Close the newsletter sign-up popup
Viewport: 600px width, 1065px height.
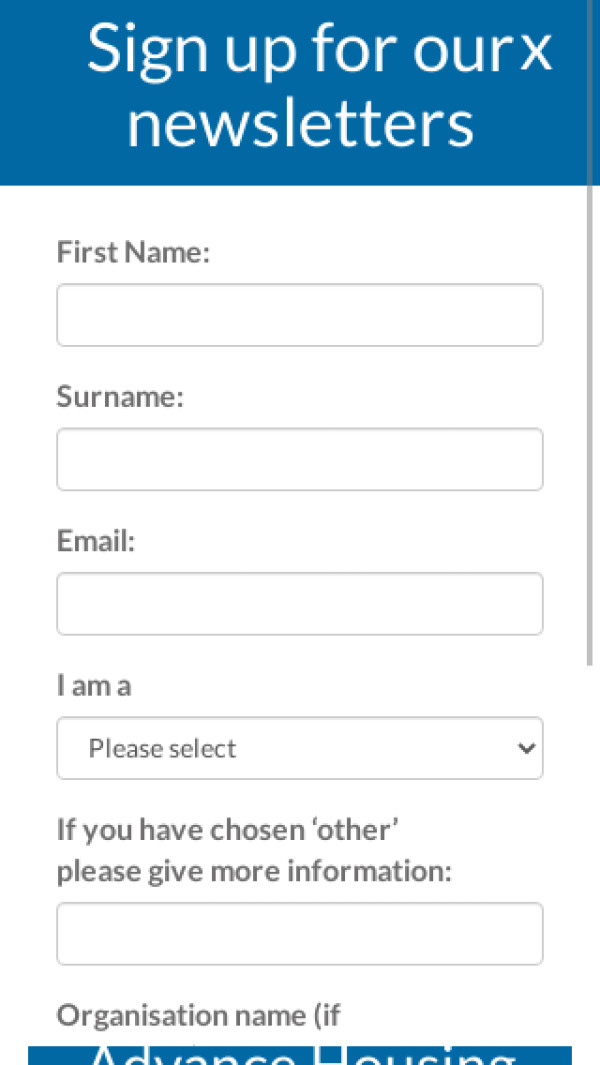[x=536, y=50]
